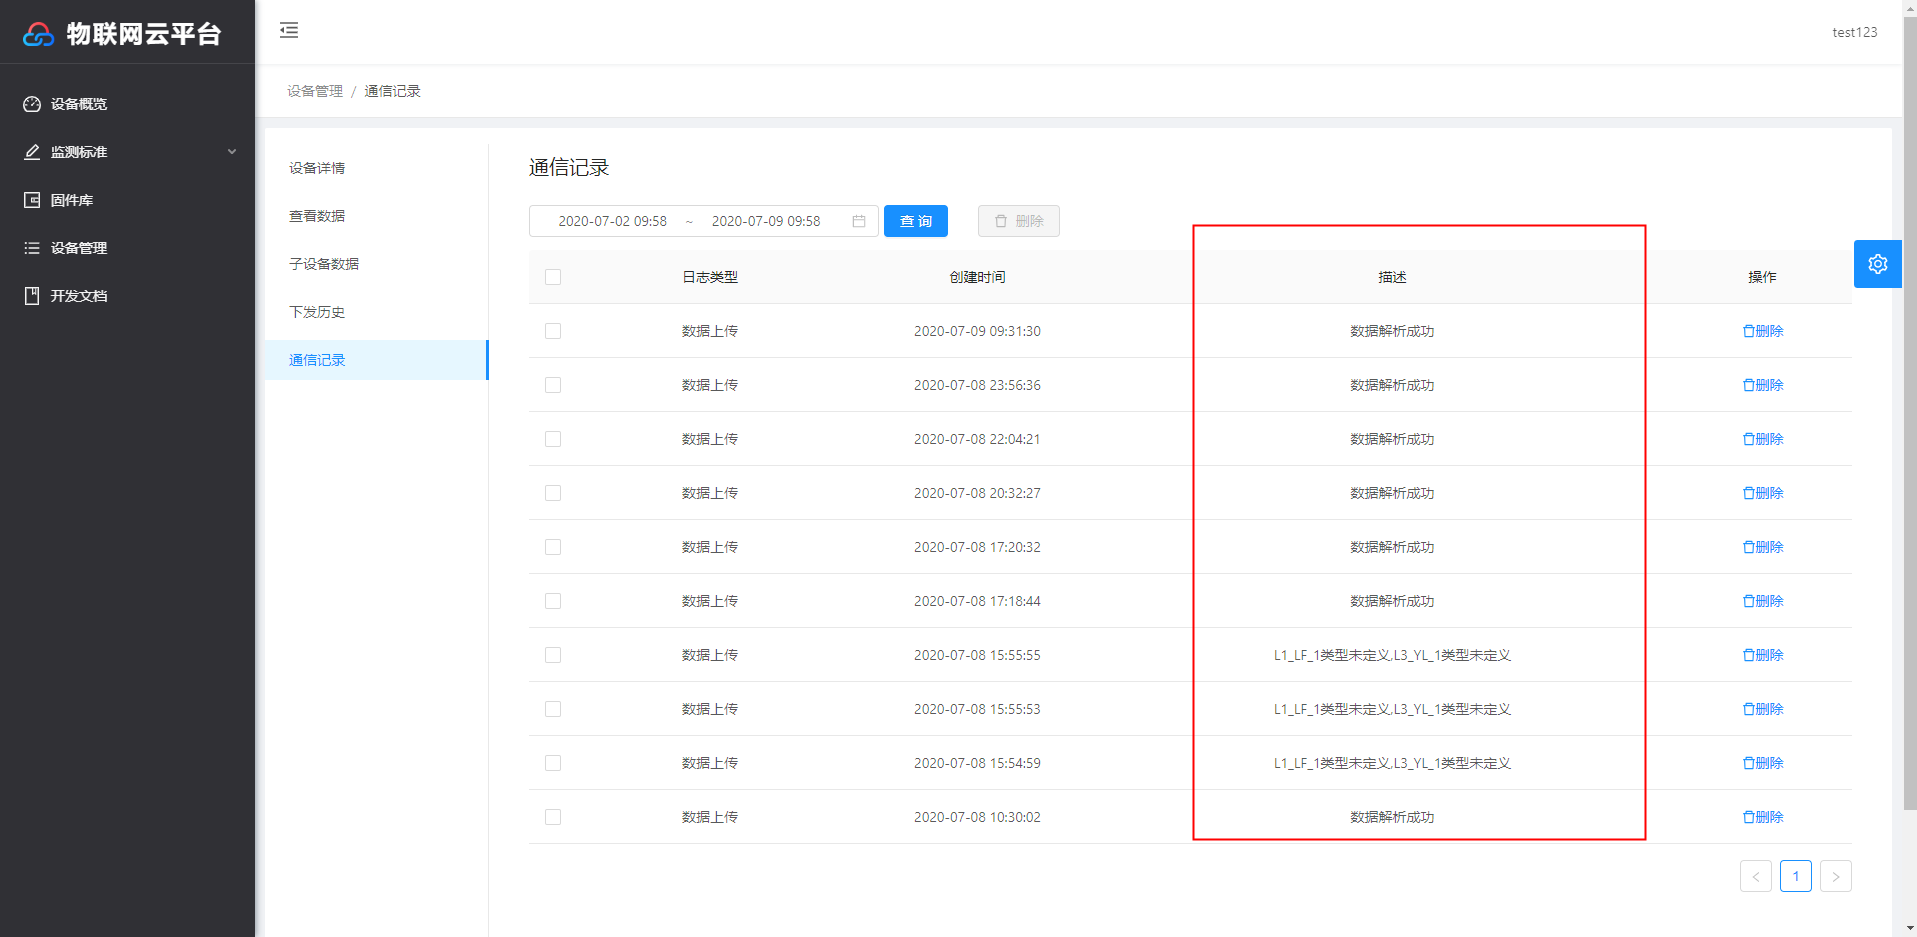Click the start date 2020-07-02 09:58 field
The image size is (1917, 937).
pos(612,221)
